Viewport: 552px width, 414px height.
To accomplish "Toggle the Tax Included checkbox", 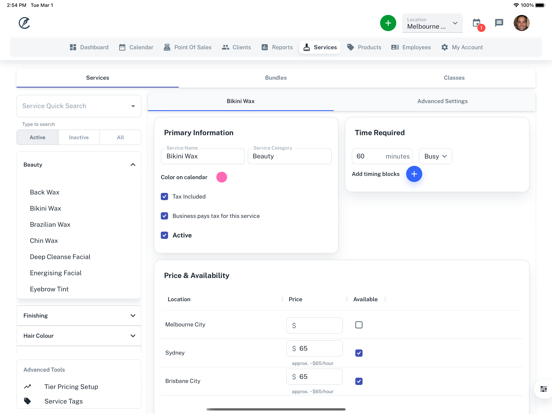I will [x=164, y=196].
